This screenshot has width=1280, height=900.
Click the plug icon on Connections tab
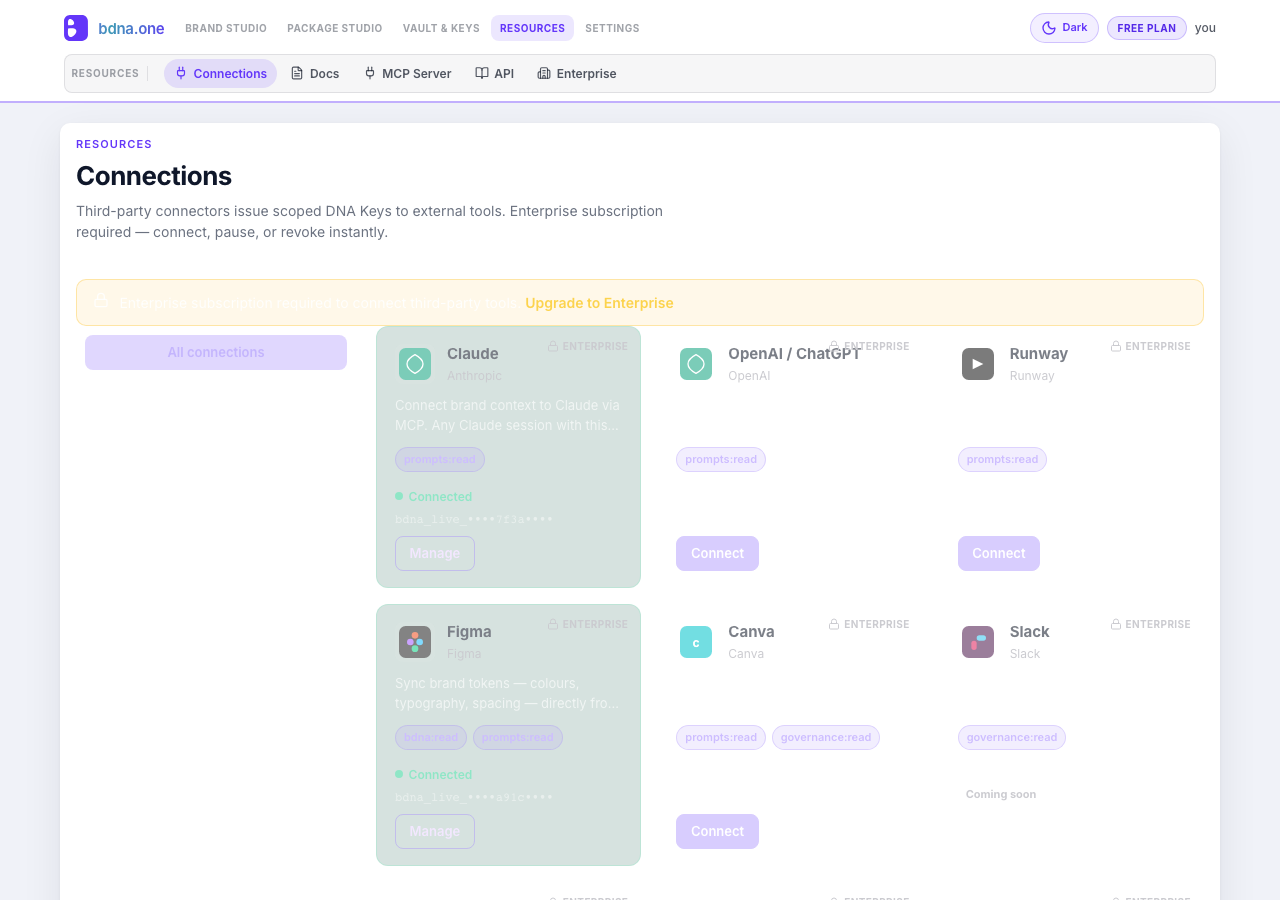[181, 73]
